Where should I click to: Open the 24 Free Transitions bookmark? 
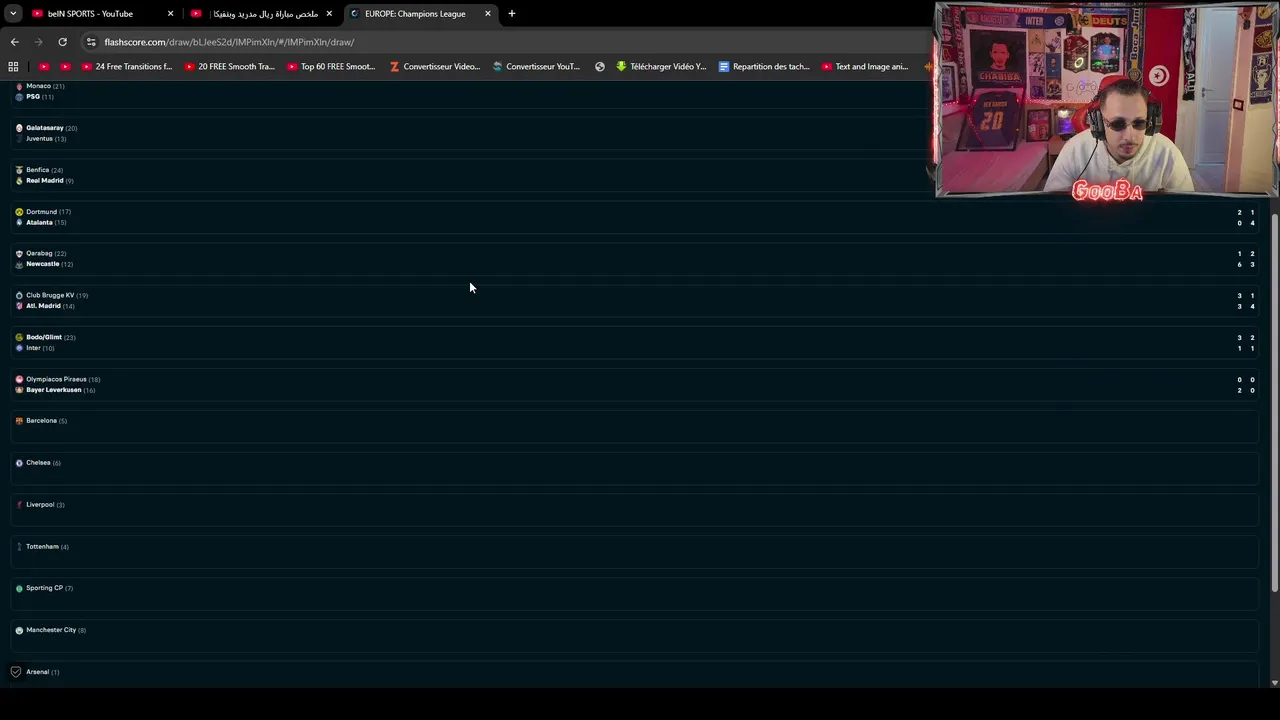pos(127,67)
